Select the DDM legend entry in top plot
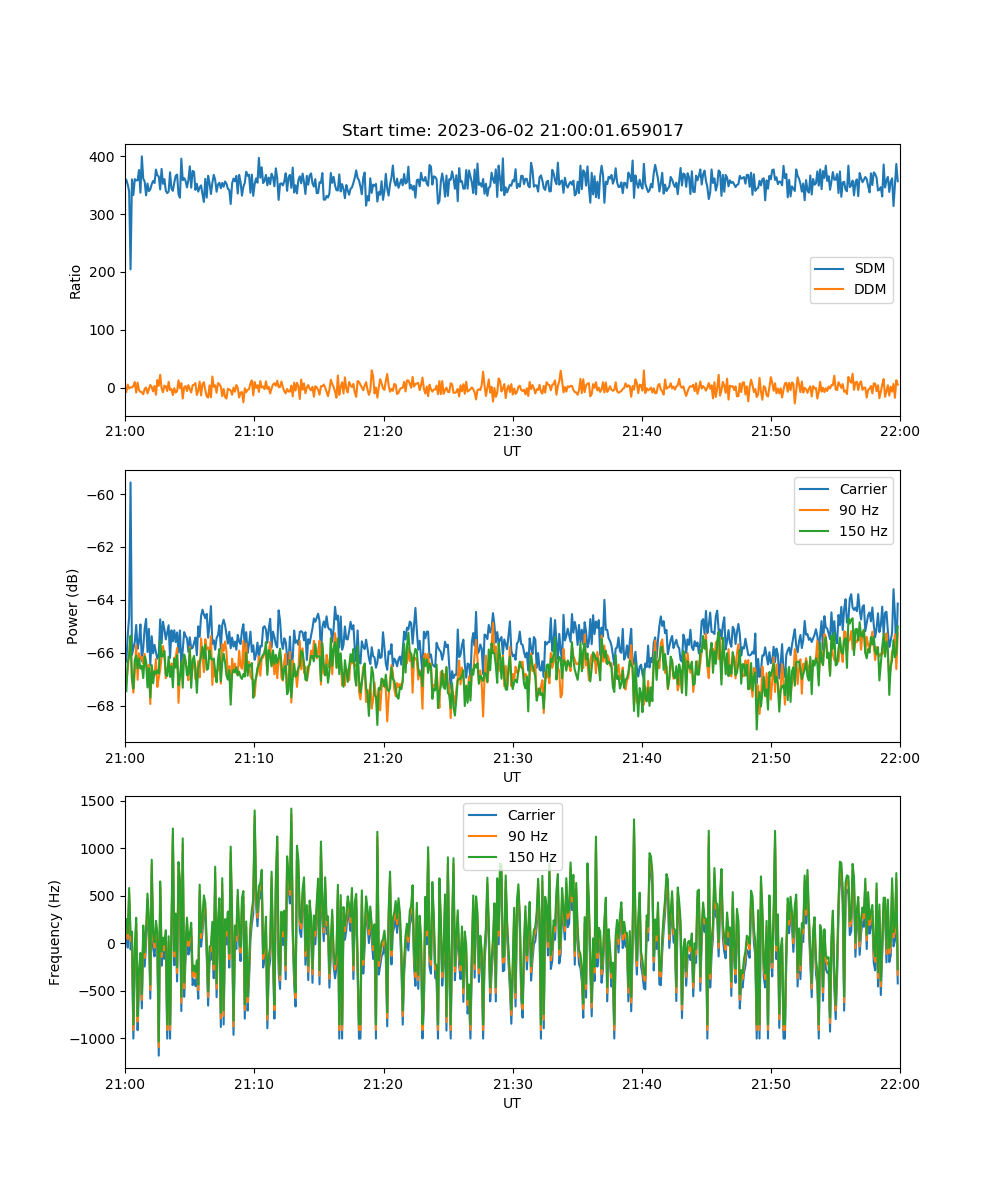The height and width of the screenshot is (1200, 1000). (x=851, y=290)
